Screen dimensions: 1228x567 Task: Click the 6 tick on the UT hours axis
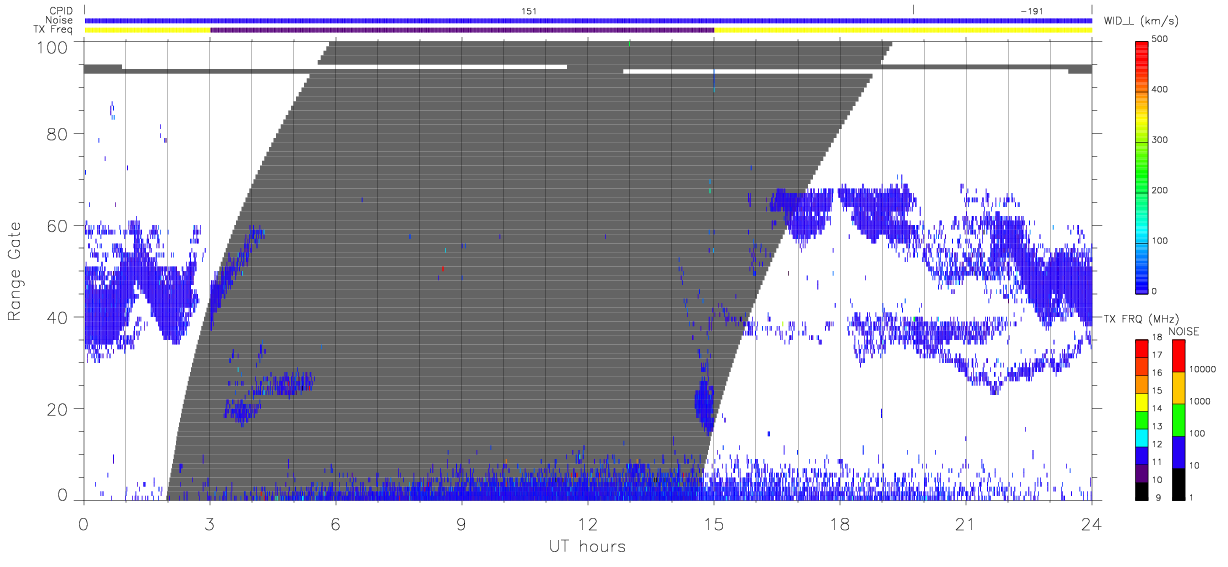(336, 523)
